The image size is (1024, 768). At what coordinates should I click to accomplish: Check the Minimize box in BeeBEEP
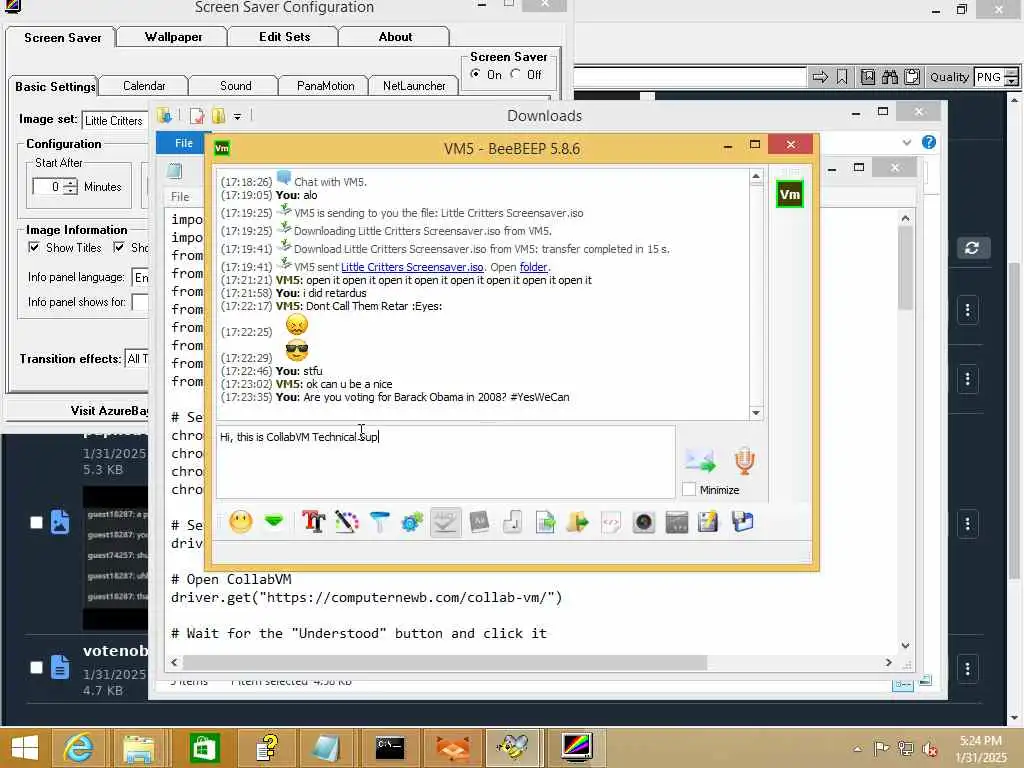688,489
